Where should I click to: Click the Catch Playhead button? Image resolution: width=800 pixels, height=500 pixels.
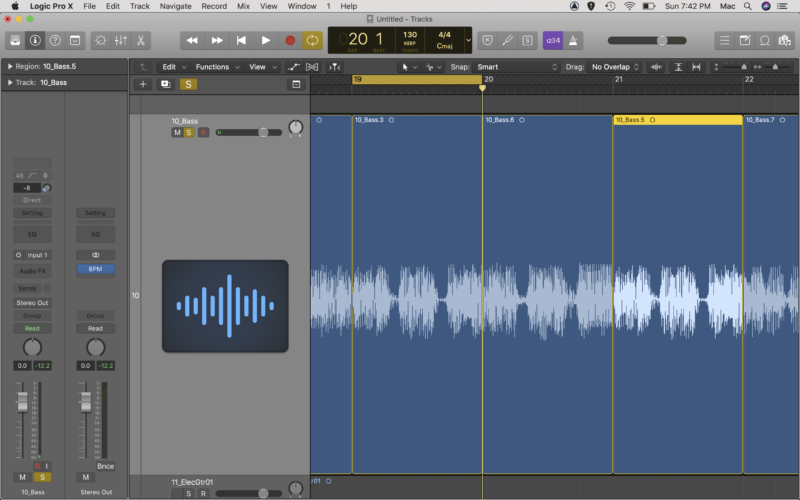point(335,67)
